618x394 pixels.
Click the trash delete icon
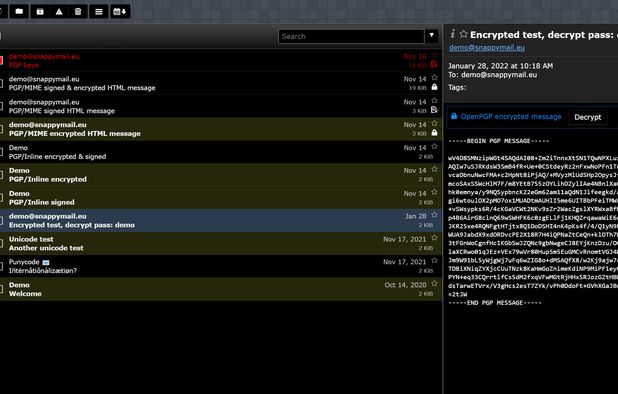coord(78,11)
